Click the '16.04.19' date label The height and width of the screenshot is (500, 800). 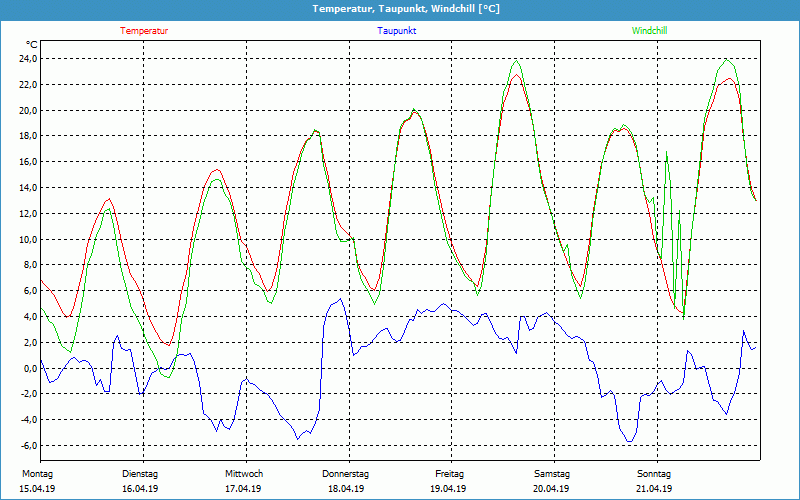coord(140,489)
